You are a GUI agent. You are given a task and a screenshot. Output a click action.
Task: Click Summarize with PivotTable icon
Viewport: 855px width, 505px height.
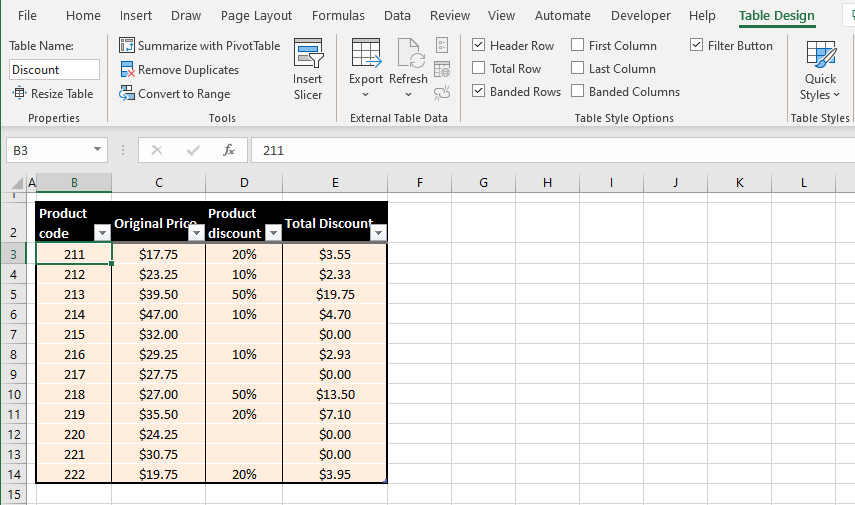tap(127, 46)
